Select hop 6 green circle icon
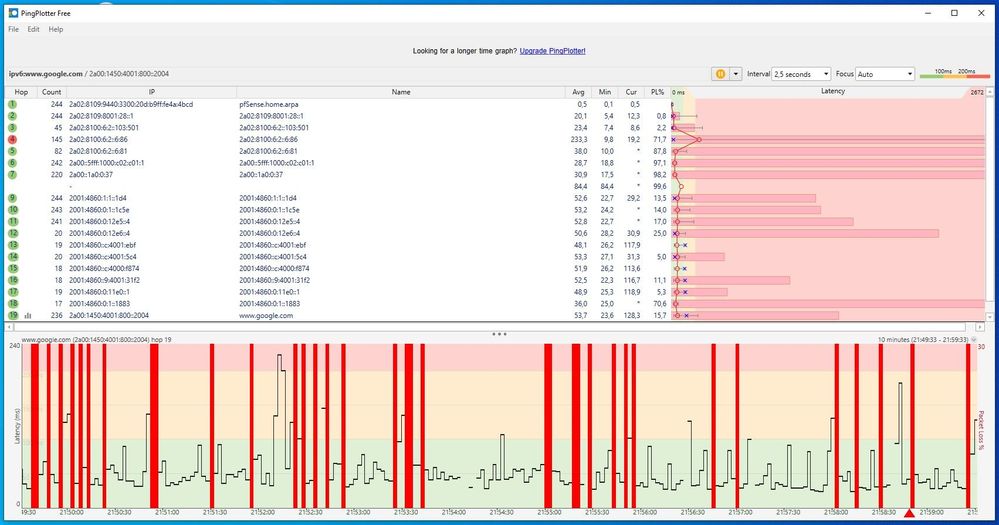999x525 pixels. [13, 162]
